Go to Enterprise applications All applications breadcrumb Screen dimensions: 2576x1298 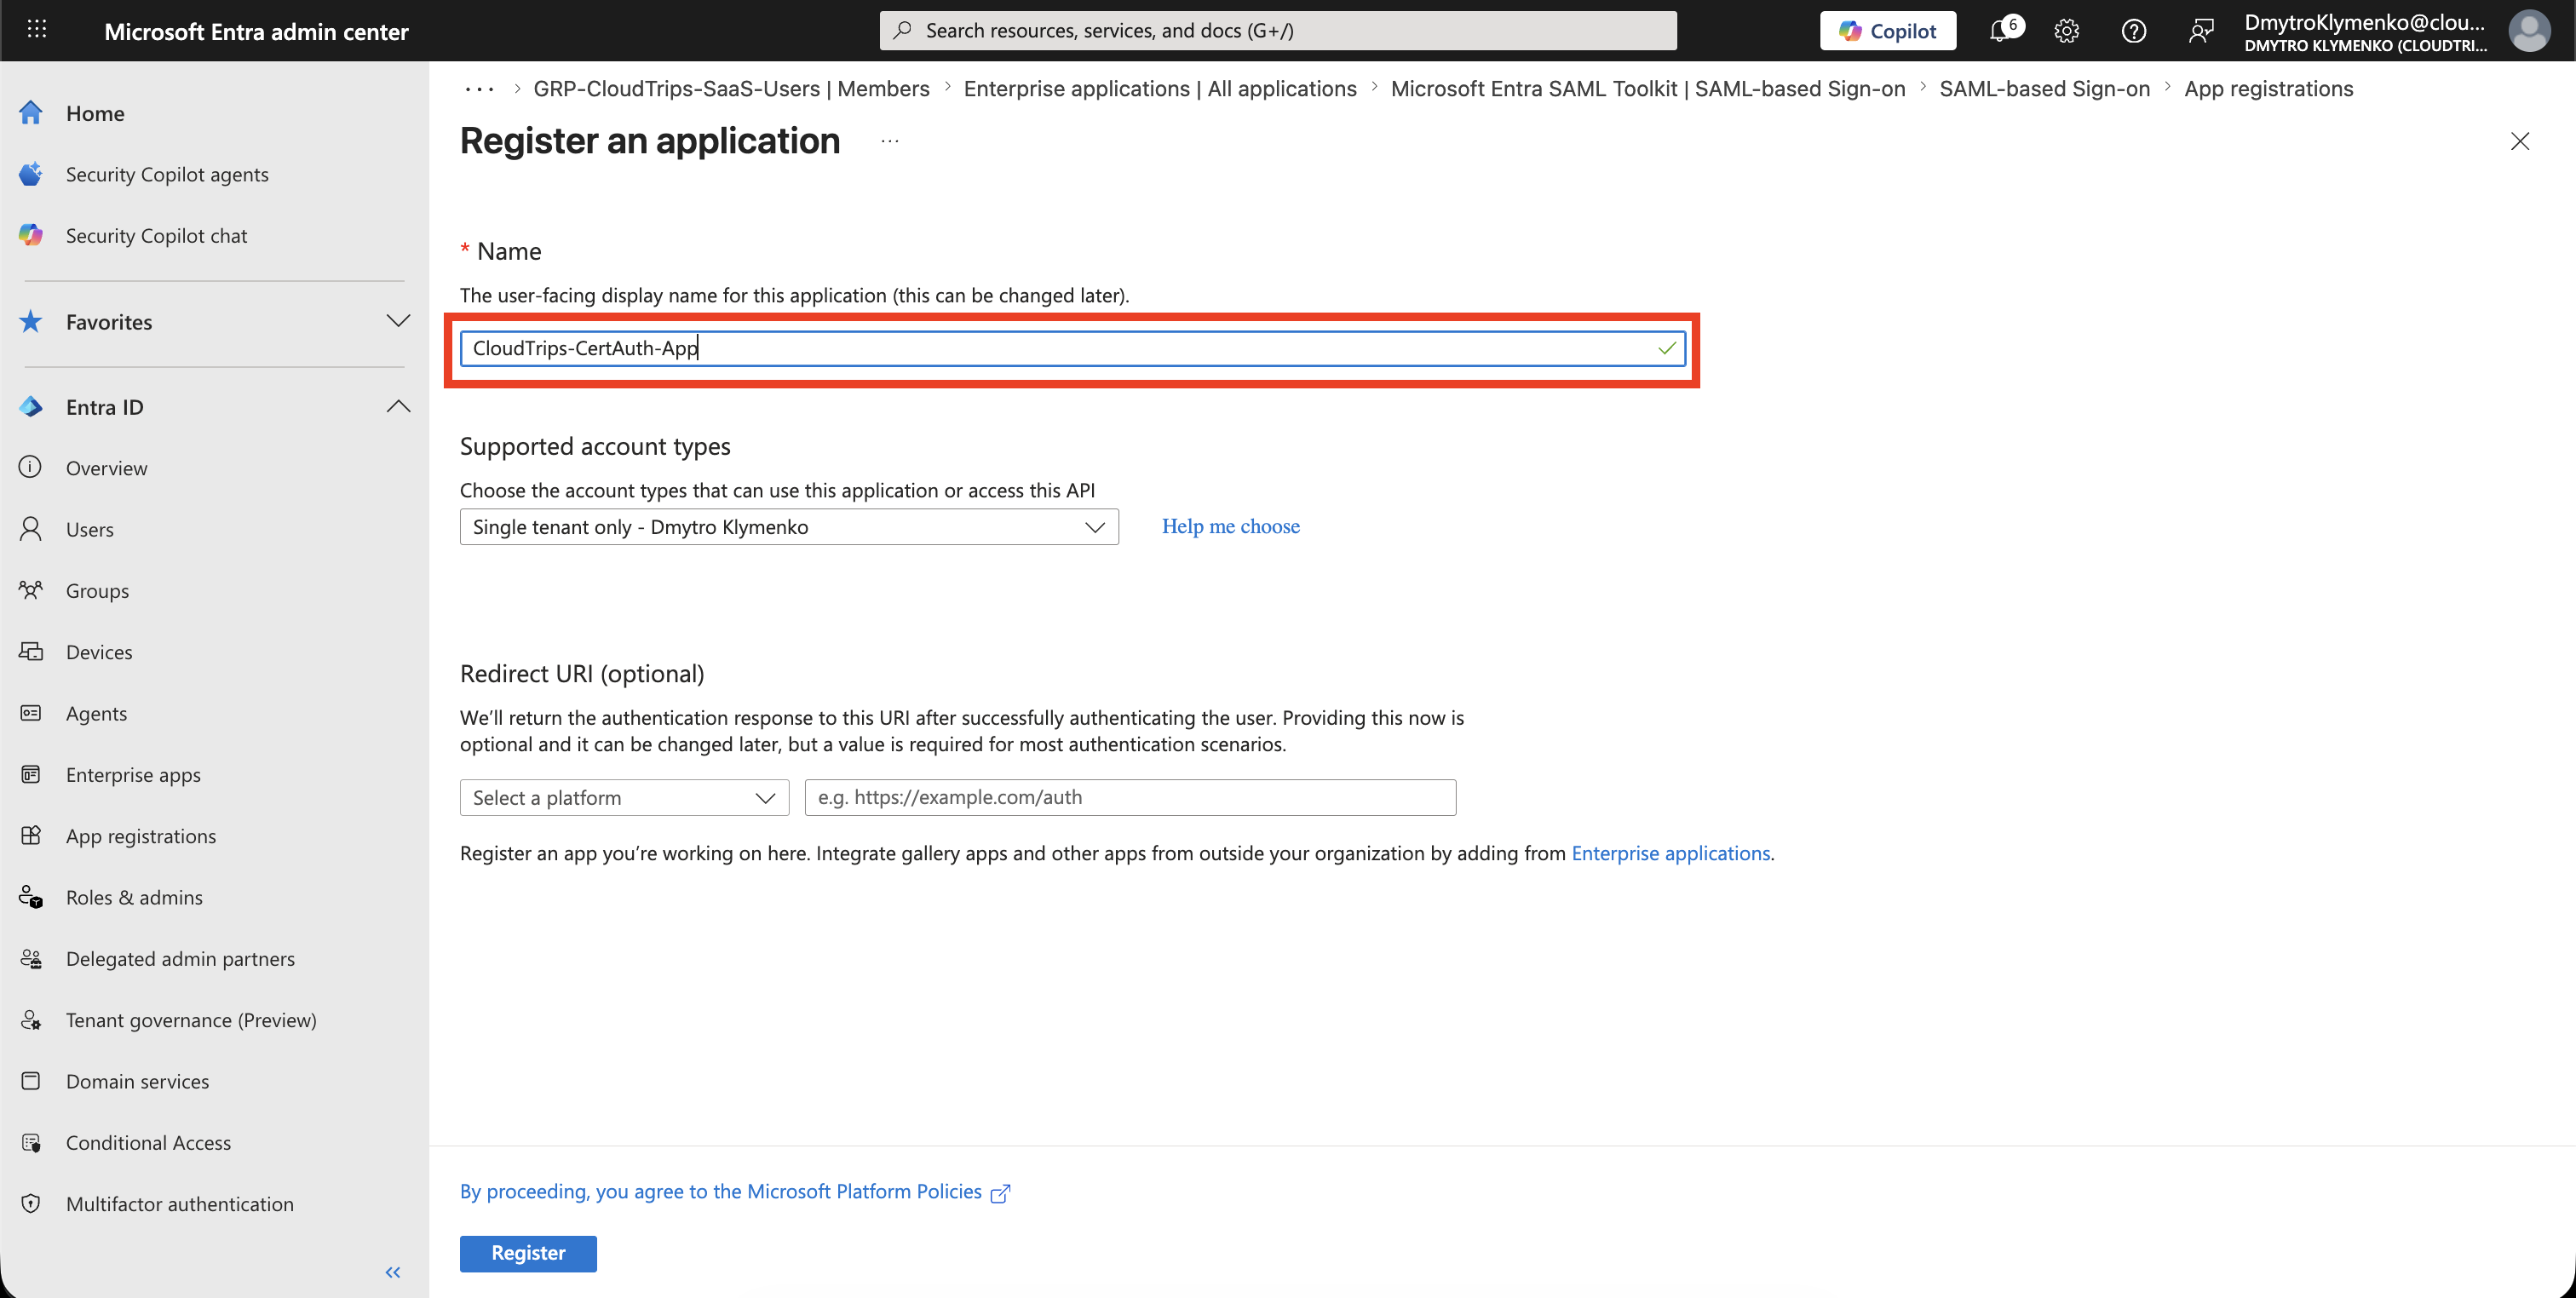(1160, 89)
